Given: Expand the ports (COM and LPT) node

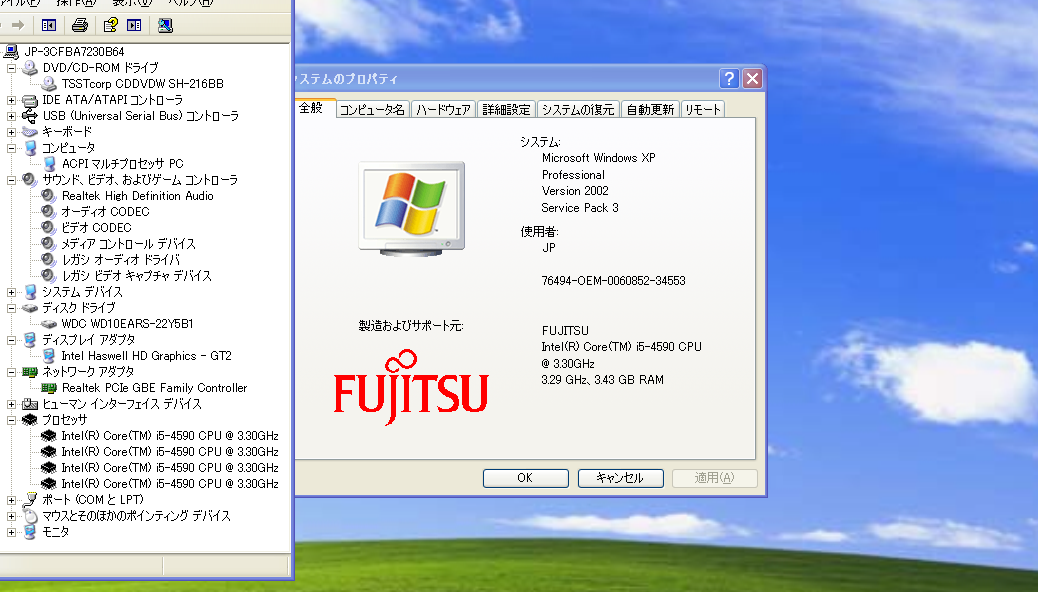Looking at the screenshot, I should [x=11, y=500].
